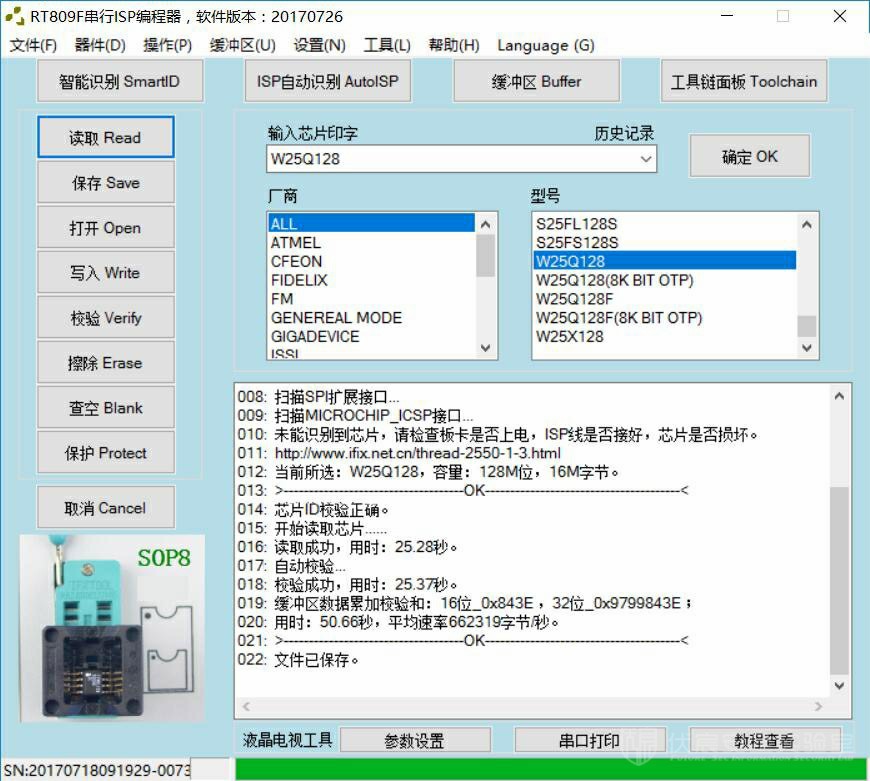Click the 擦除 Erase button
The image size is (870, 781).
[x=105, y=363]
